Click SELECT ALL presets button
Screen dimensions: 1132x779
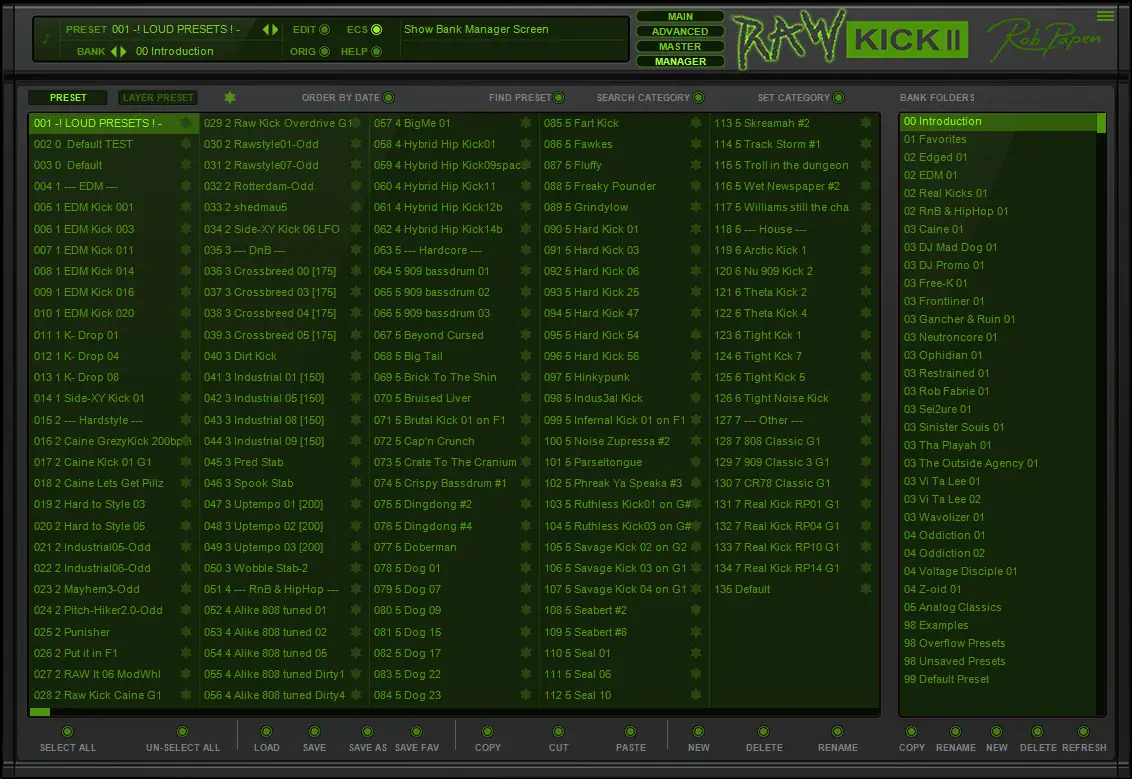67,731
